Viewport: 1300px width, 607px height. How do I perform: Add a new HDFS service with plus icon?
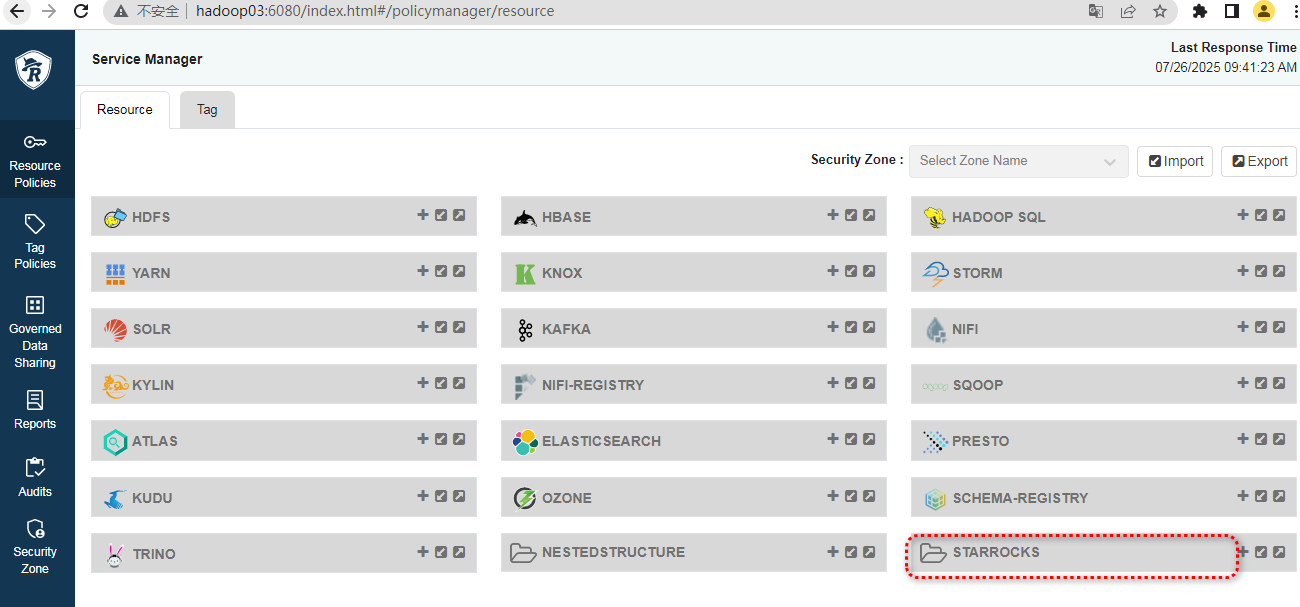423,215
